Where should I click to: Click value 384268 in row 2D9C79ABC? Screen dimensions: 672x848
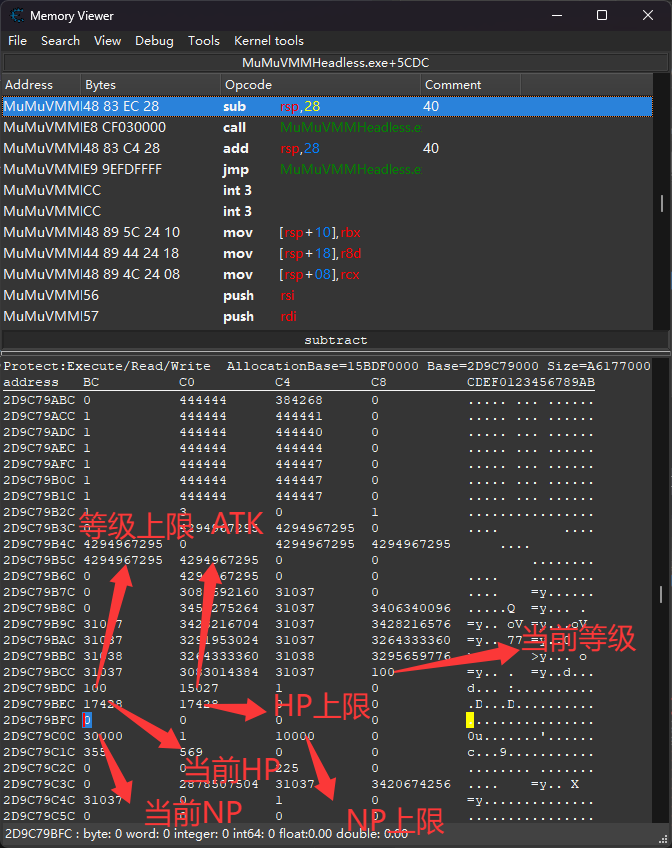click(x=298, y=400)
